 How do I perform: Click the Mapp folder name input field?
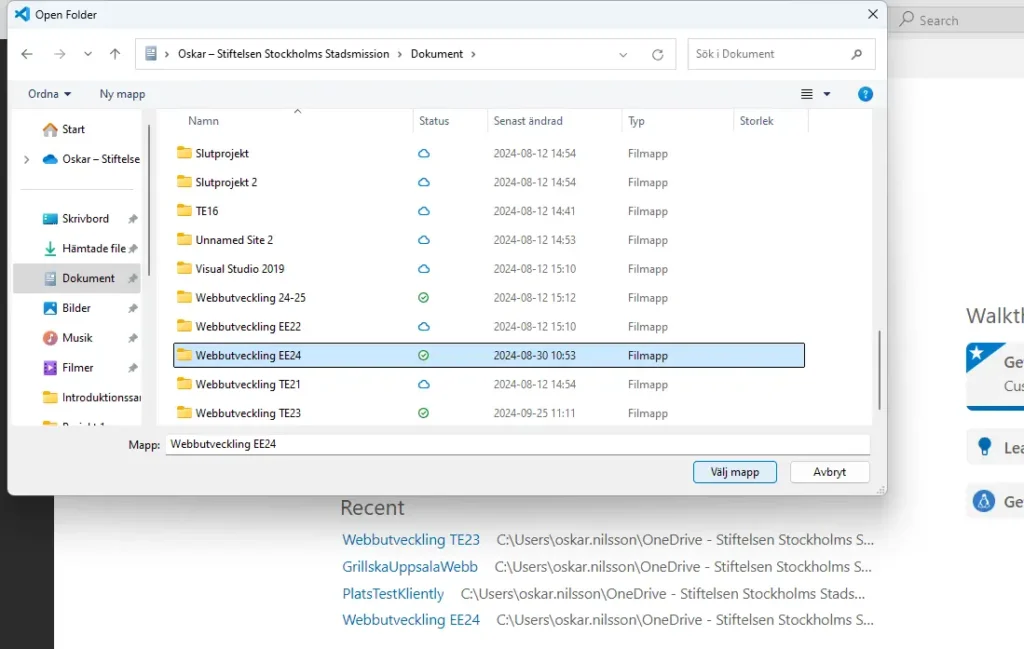[515, 444]
